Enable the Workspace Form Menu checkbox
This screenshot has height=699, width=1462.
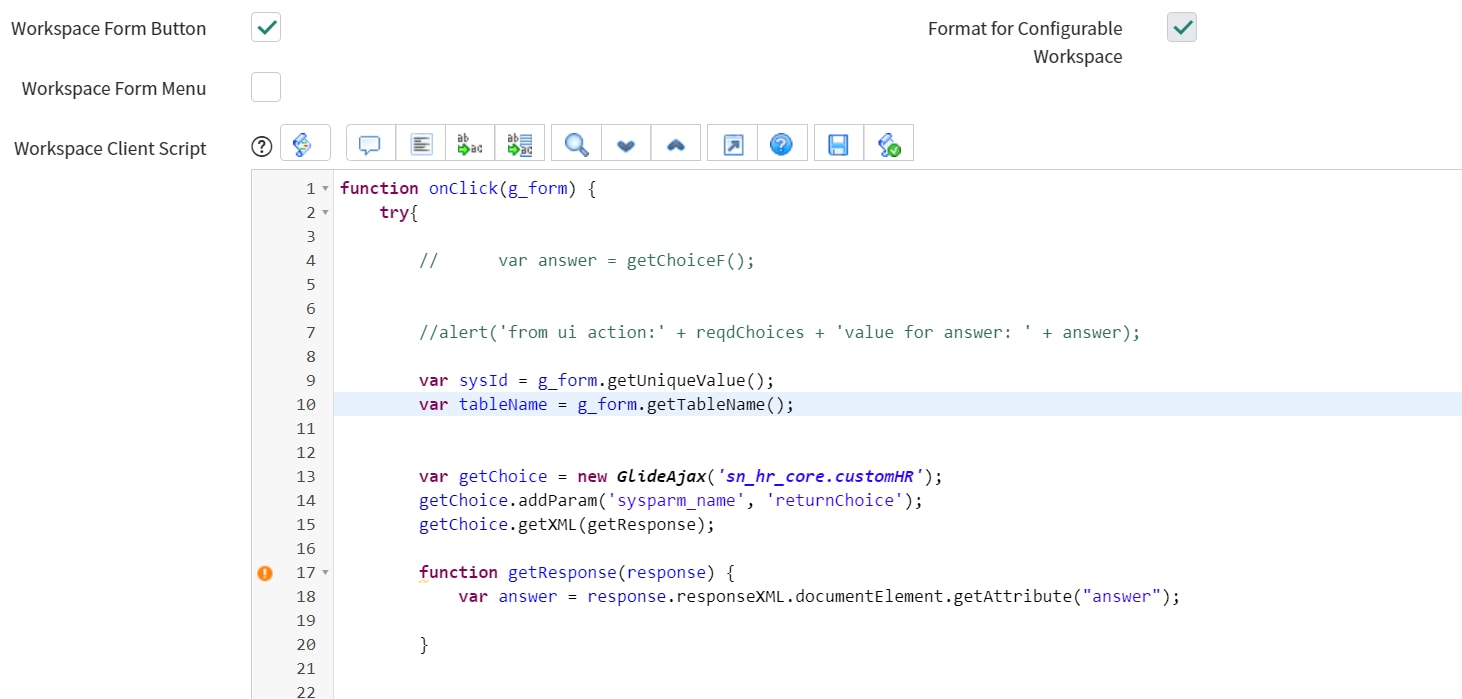coord(265,87)
